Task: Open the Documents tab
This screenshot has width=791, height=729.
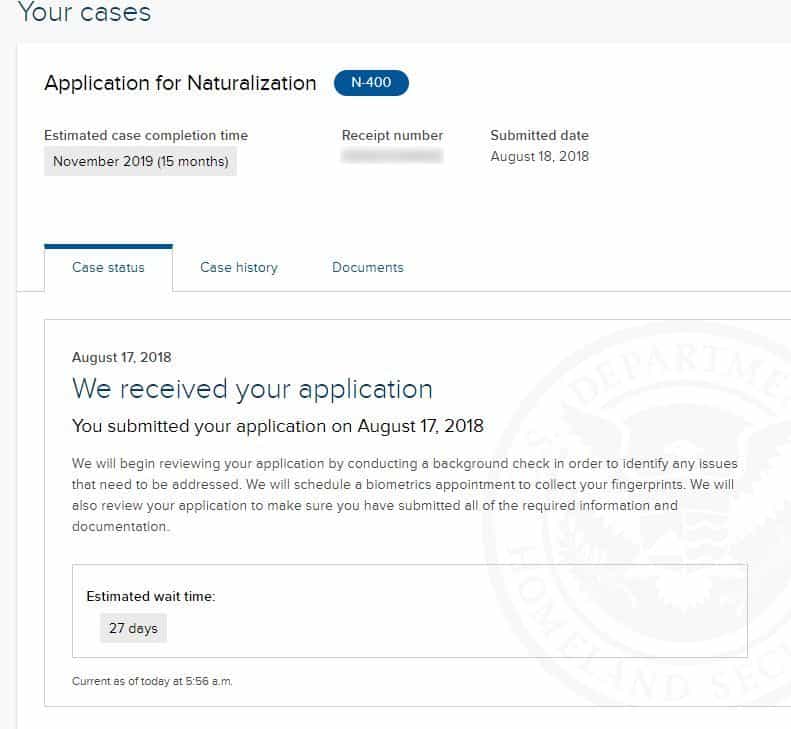Action: (x=368, y=267)
